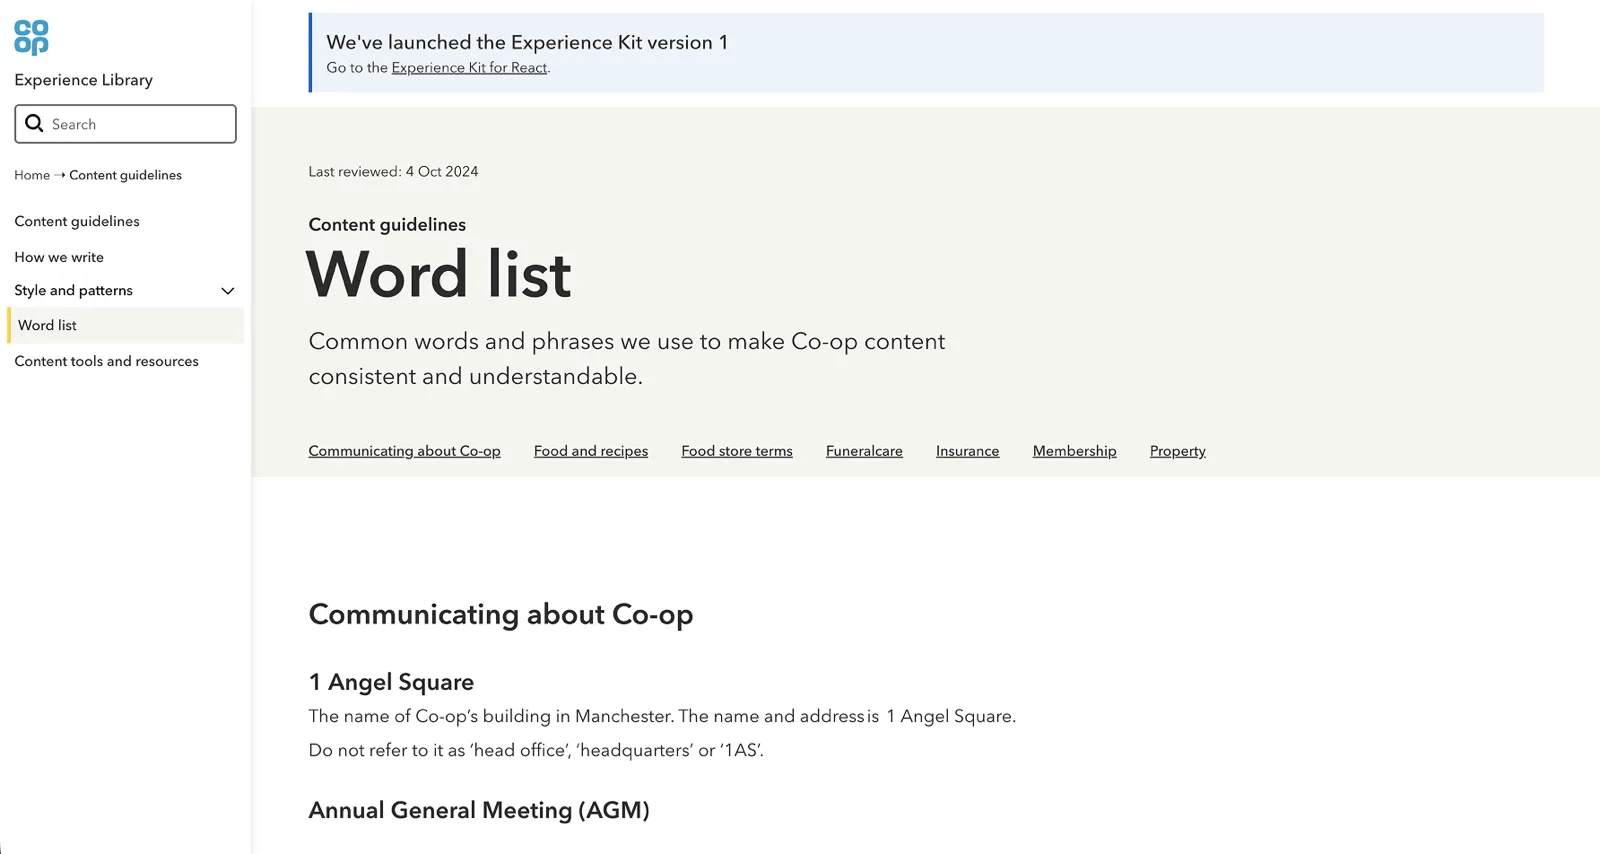
Task: Open Experience Kit for React link
Action: 469,68
